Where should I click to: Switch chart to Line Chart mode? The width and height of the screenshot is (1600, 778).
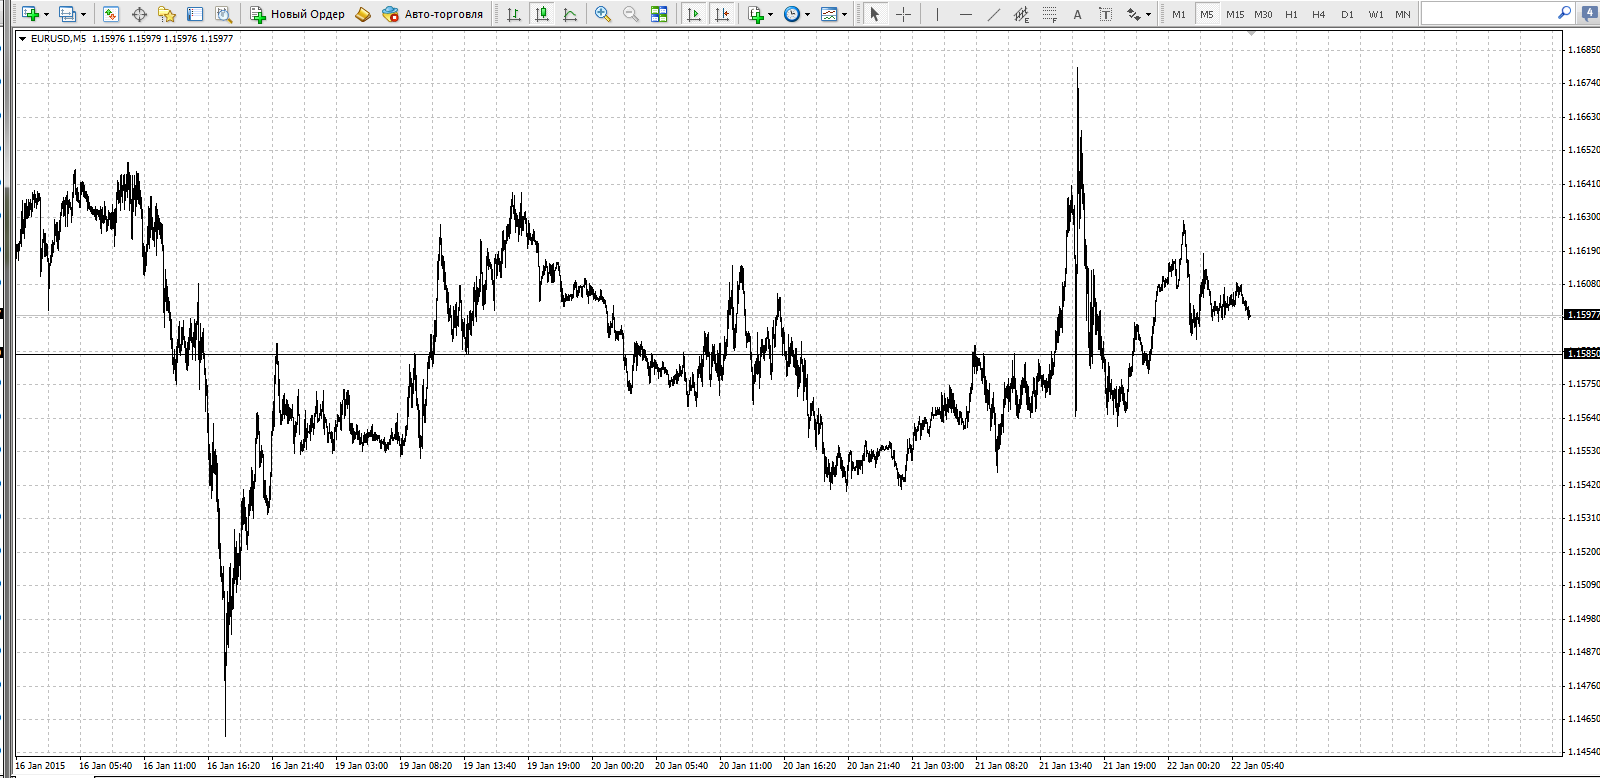pos(569,14)
